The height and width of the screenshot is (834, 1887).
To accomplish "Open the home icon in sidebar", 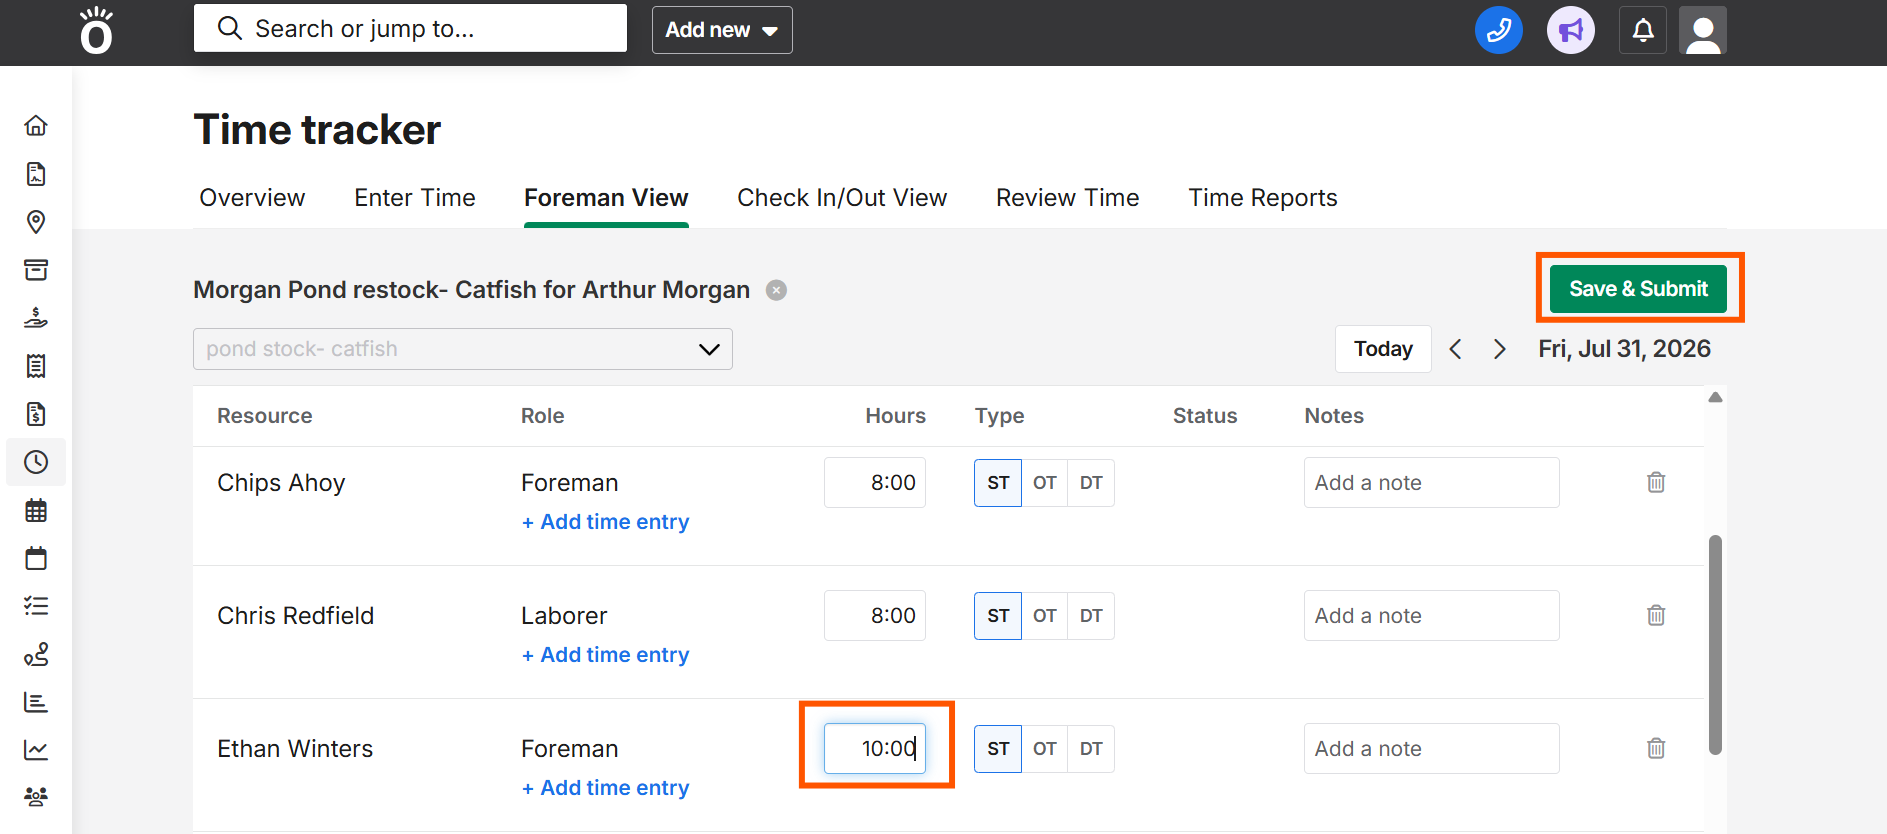I will click(x=36, y=125).
